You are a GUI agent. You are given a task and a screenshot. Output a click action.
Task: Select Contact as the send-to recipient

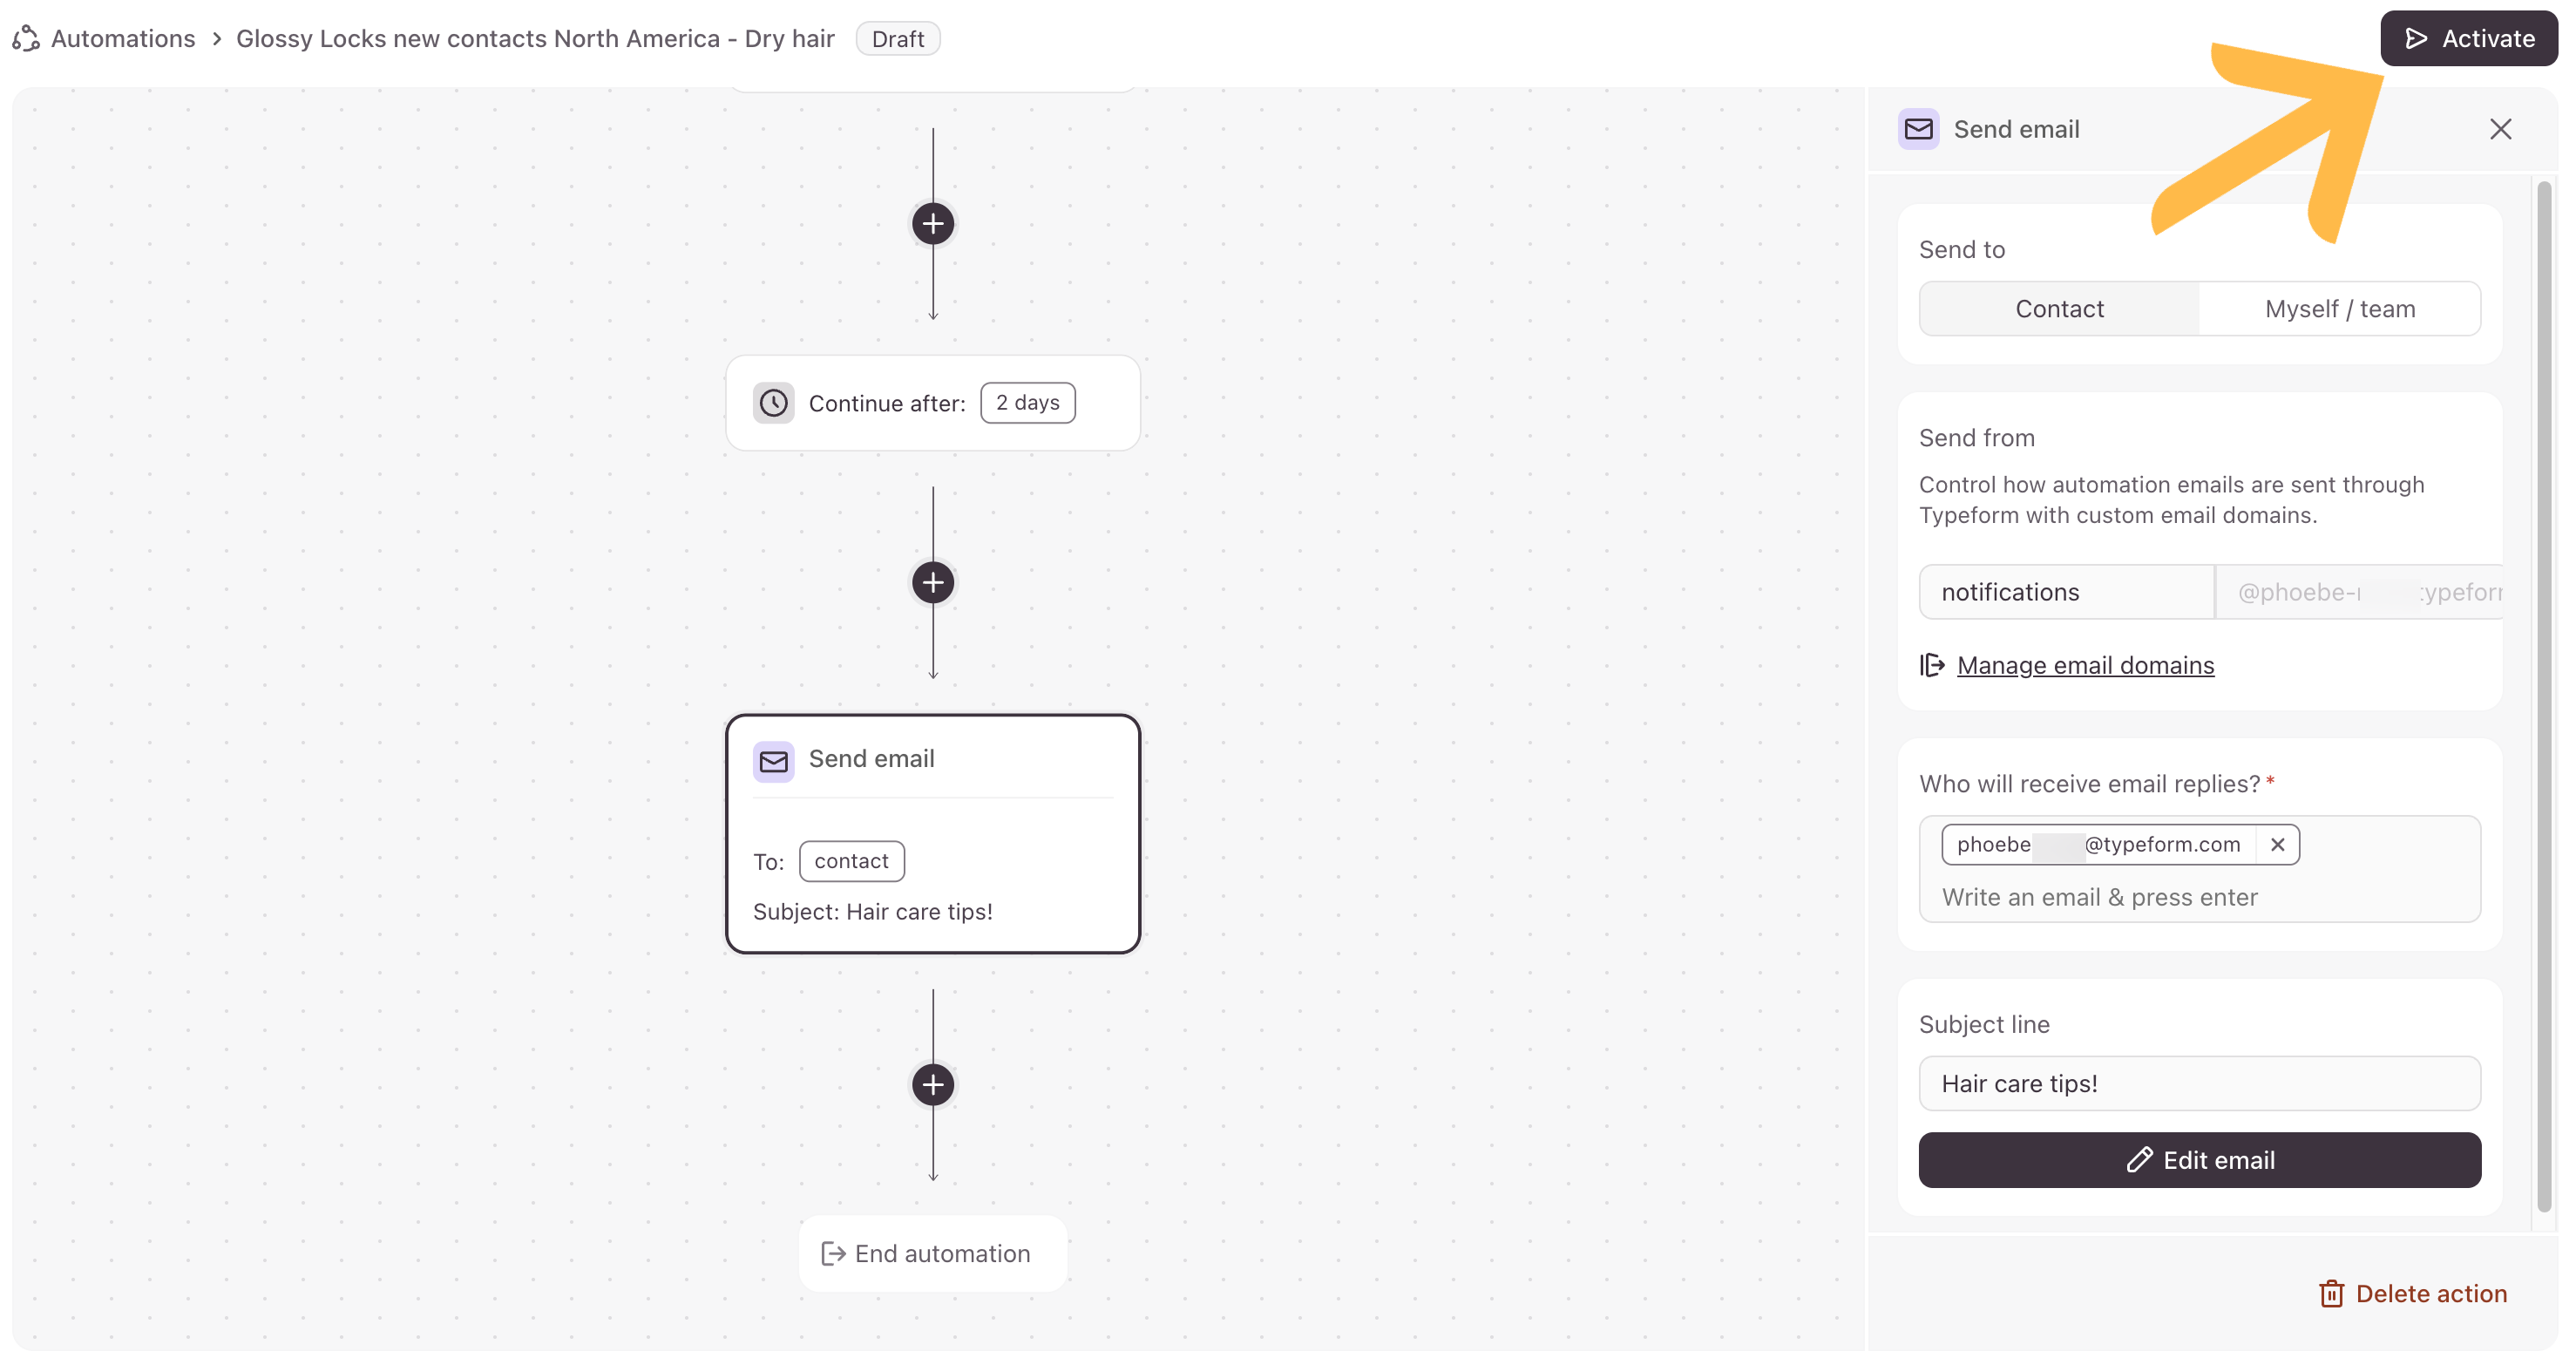pyautogui.click(x=2059, y=309)
